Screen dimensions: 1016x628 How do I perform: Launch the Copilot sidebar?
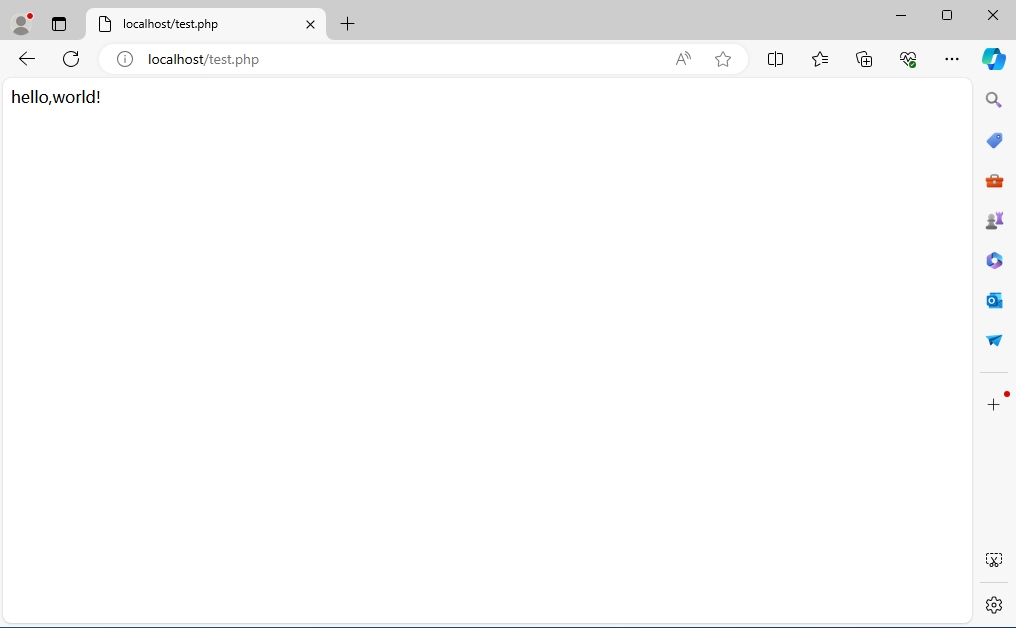994,59
